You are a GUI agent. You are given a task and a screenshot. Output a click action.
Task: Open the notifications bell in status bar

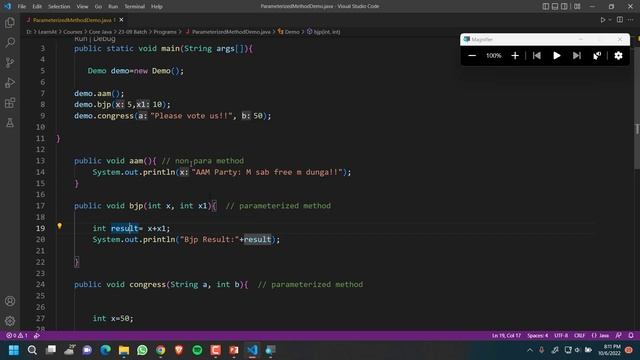(631, 336)
